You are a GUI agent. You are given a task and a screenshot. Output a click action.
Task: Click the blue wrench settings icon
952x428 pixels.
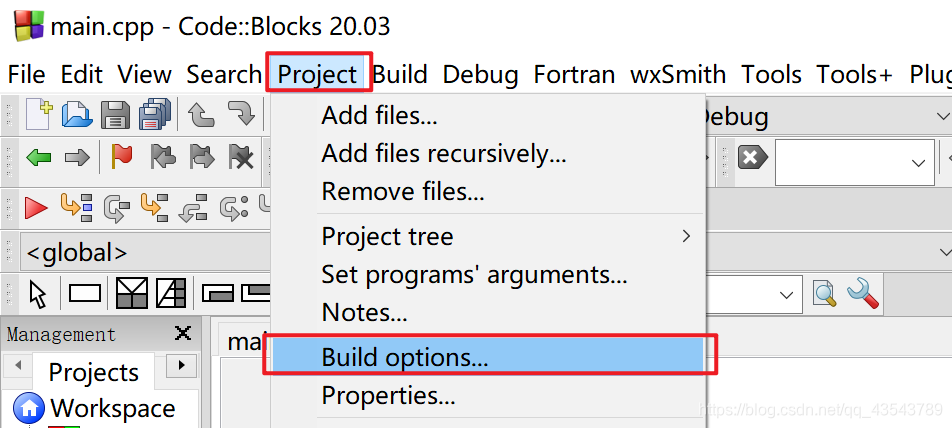(x=863, y=293)
